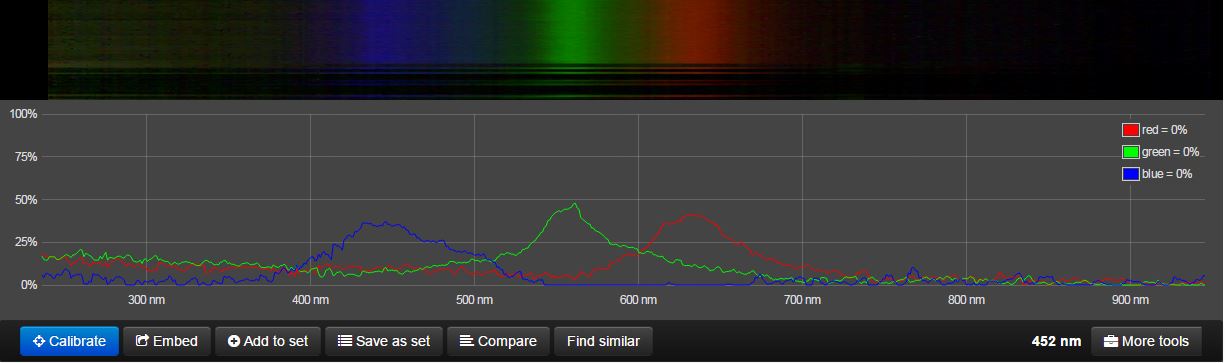
Task: Open the Embed option
Action: (x=167, y=341)
